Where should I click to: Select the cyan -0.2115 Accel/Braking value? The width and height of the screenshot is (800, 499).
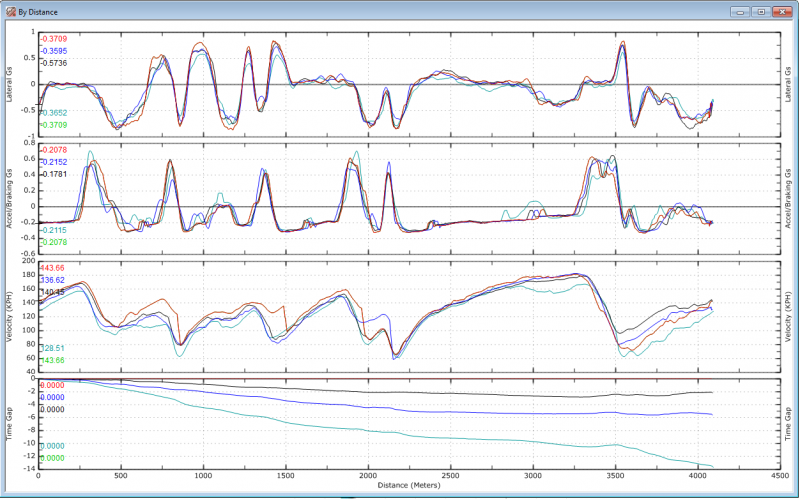pyautogui.click(x=54, y=230)
